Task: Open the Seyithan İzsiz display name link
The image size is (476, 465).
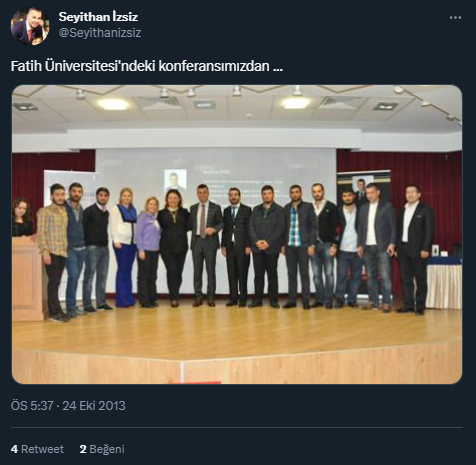Action: click(x=98, y=17)
